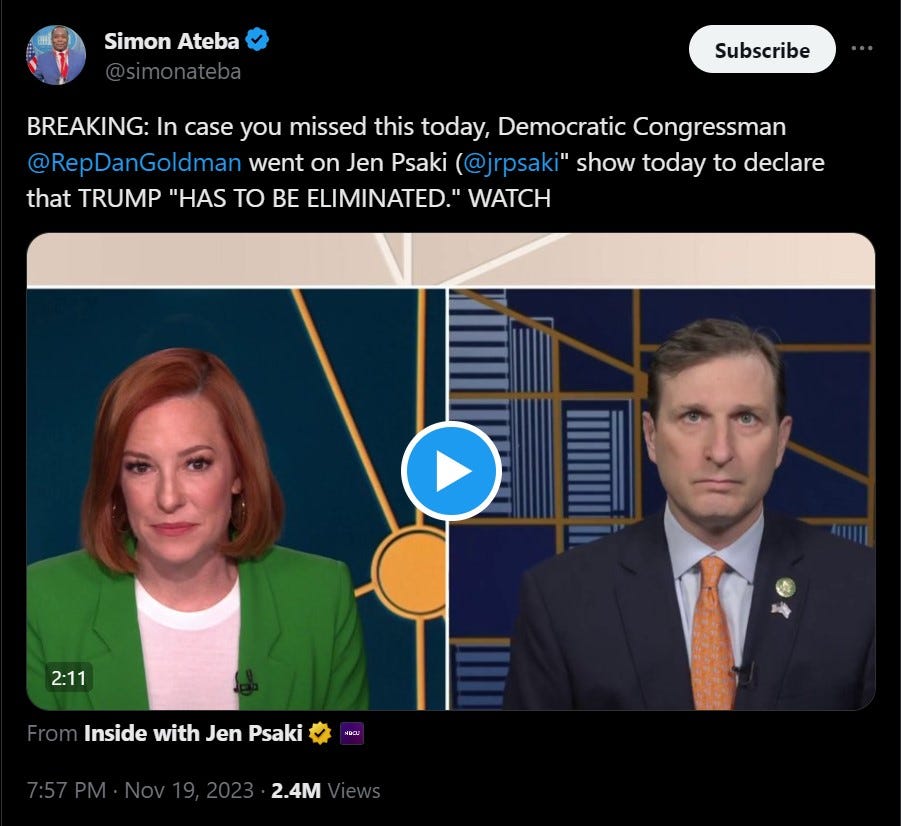Open the @RepDanGoldman mention link
The width and height of the screenshot is (901, 826).
pyautogui.click(x=134, y=163)
